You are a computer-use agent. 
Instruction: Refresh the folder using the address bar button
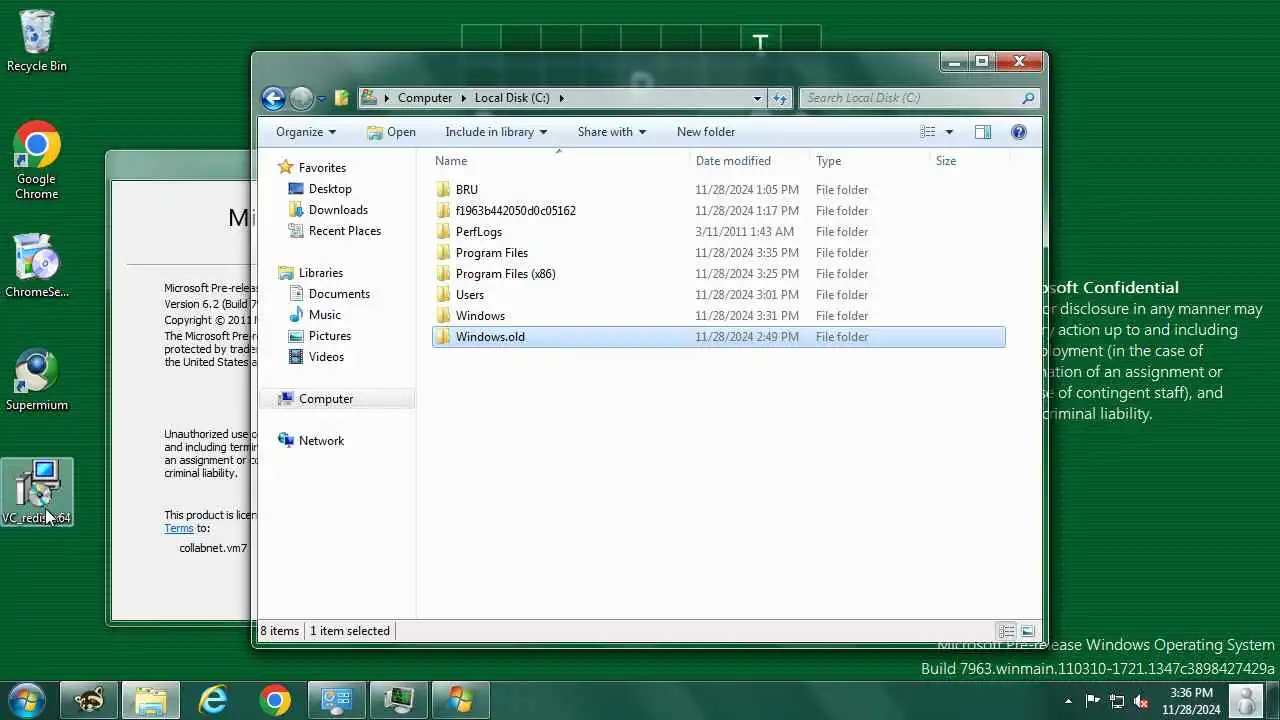pos(780,98)
